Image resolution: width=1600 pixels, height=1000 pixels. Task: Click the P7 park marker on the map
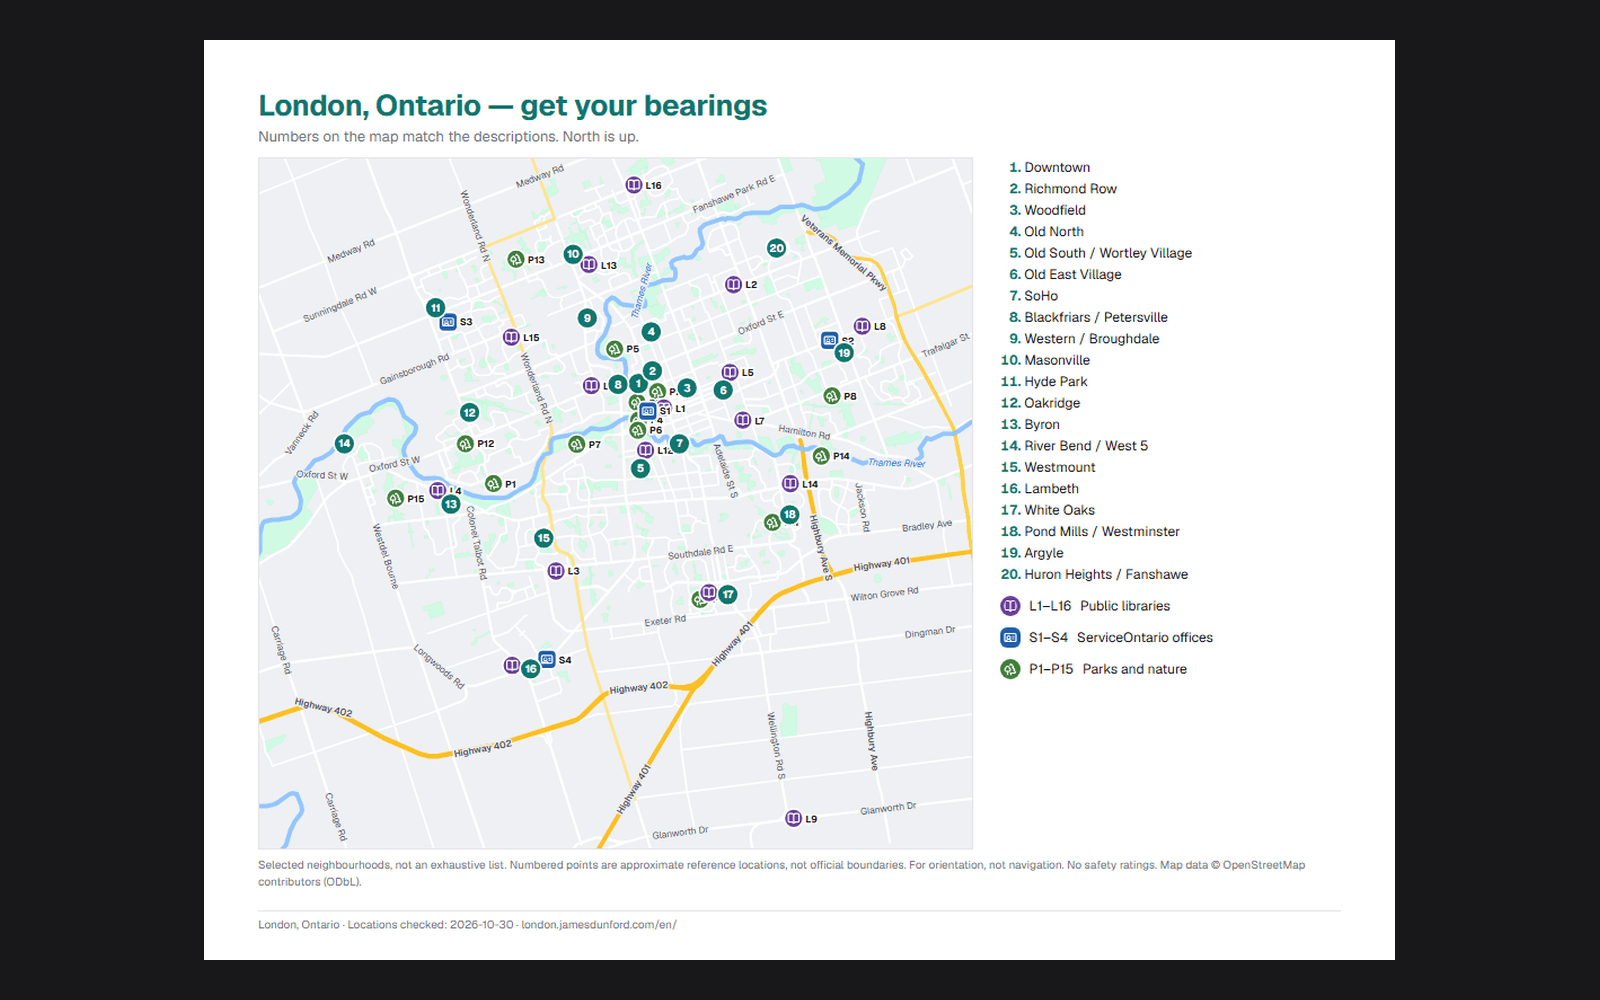tap(576, 444)
